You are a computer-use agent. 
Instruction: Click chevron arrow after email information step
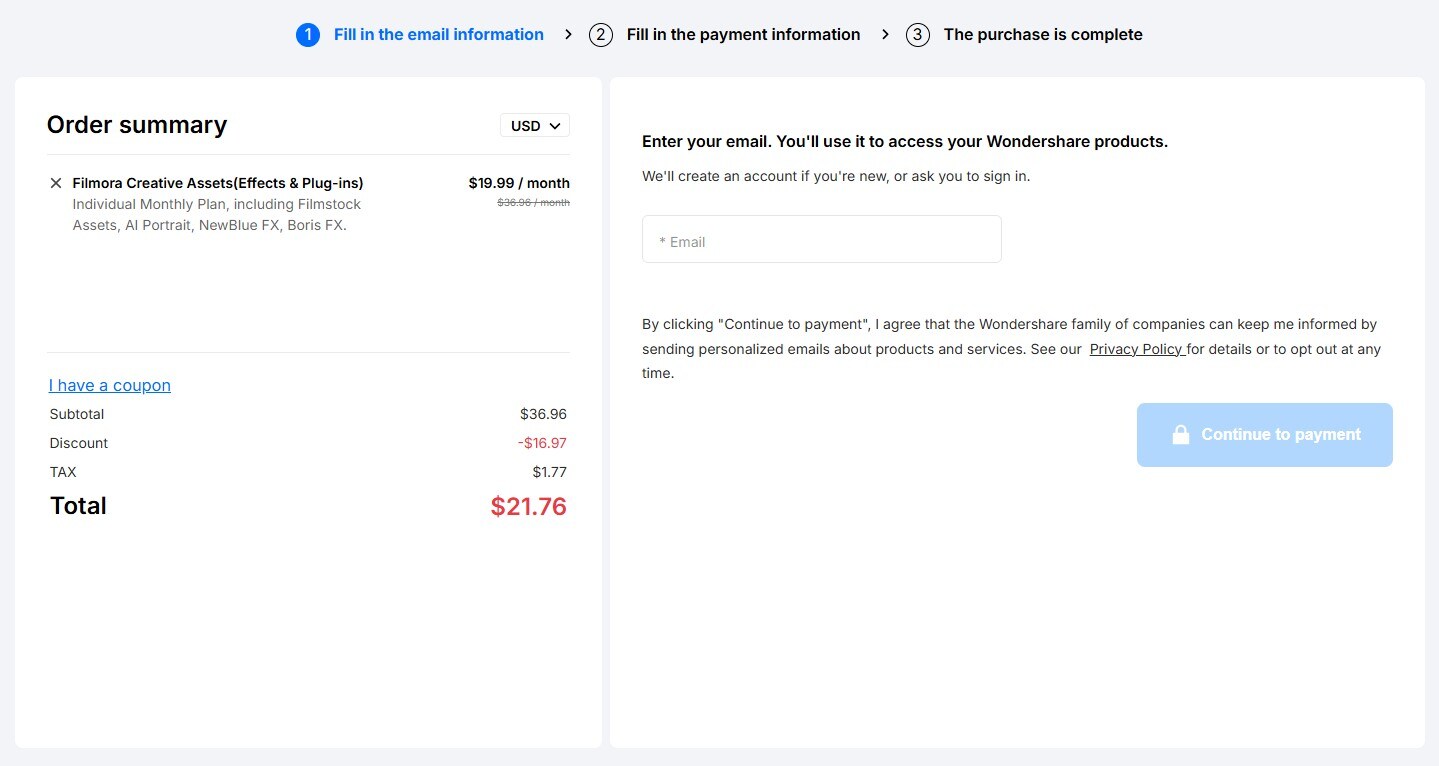pos(568,35)
